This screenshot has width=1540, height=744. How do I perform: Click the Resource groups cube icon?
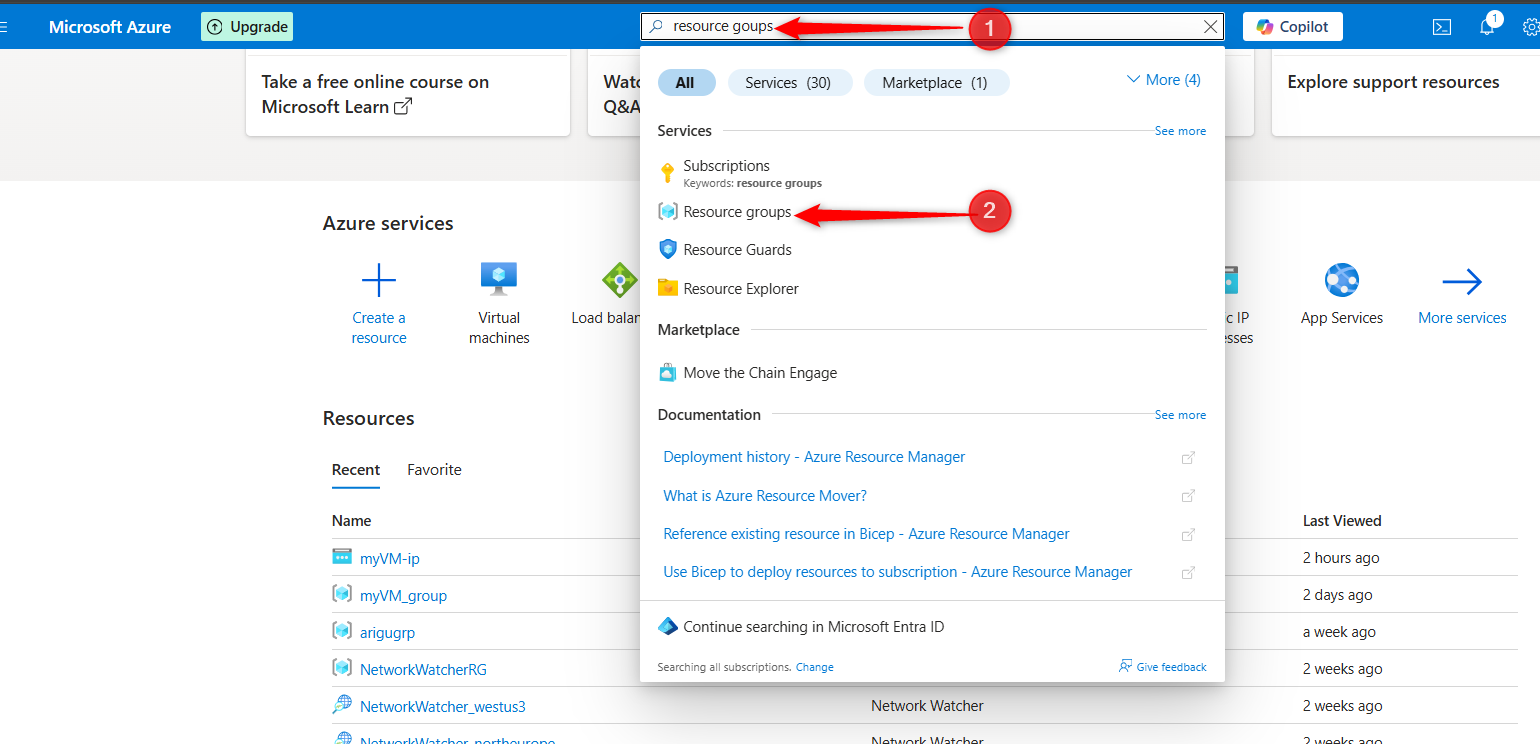pyautogui.click(x=668, y=212)
